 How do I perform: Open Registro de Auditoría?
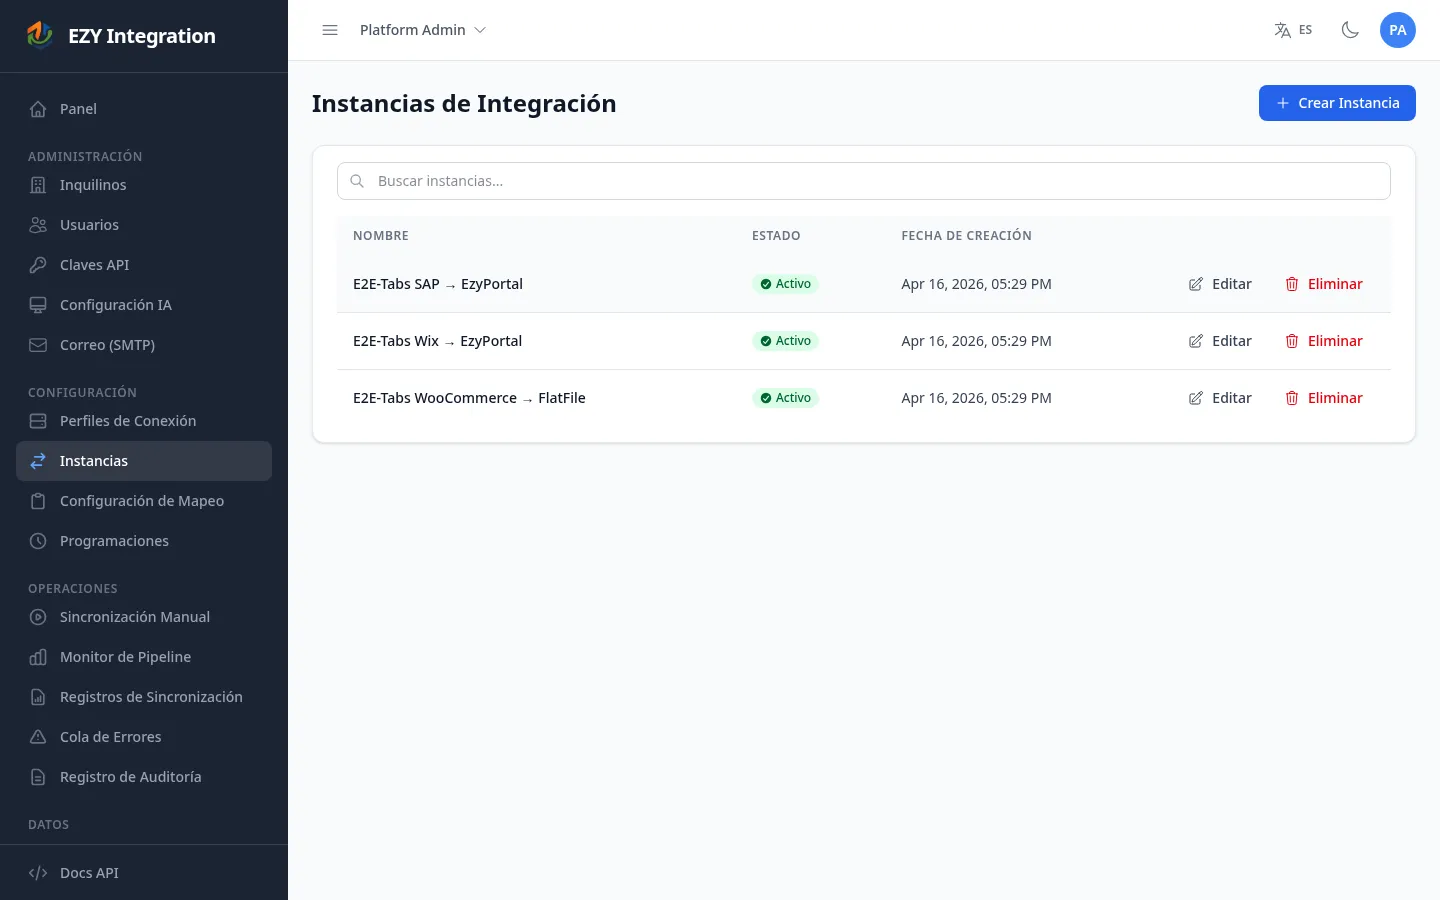click(x=144, y=777)
